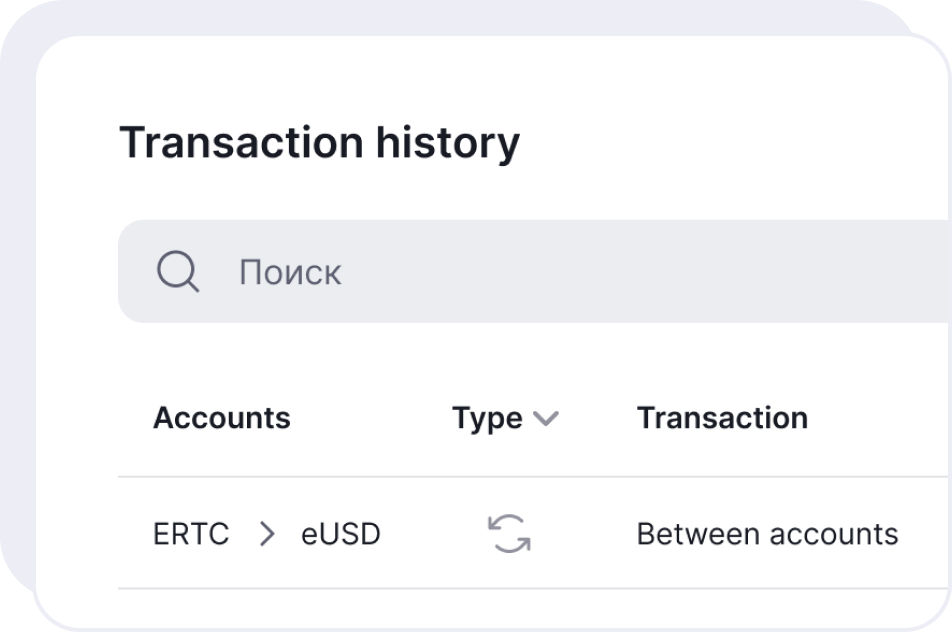Click blank space between Accounts and Type headers
Image resolution: width=952 pixels, height=632 pixels.
click(x=370, y=418)
